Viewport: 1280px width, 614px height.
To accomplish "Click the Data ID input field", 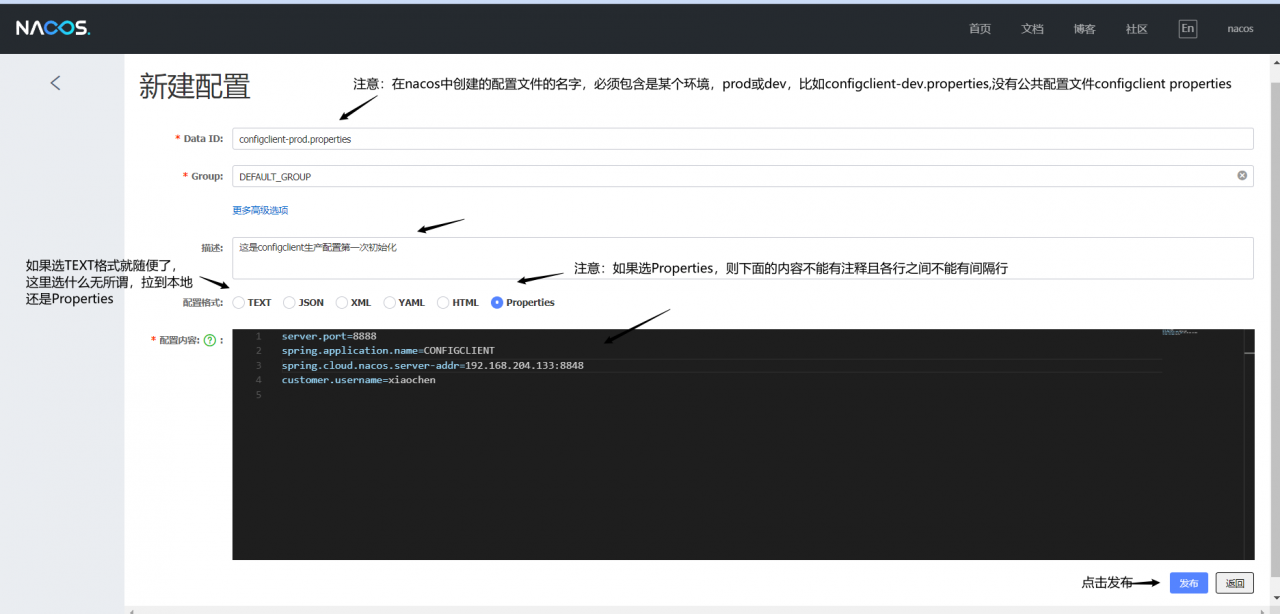I will tap(700, 138).
